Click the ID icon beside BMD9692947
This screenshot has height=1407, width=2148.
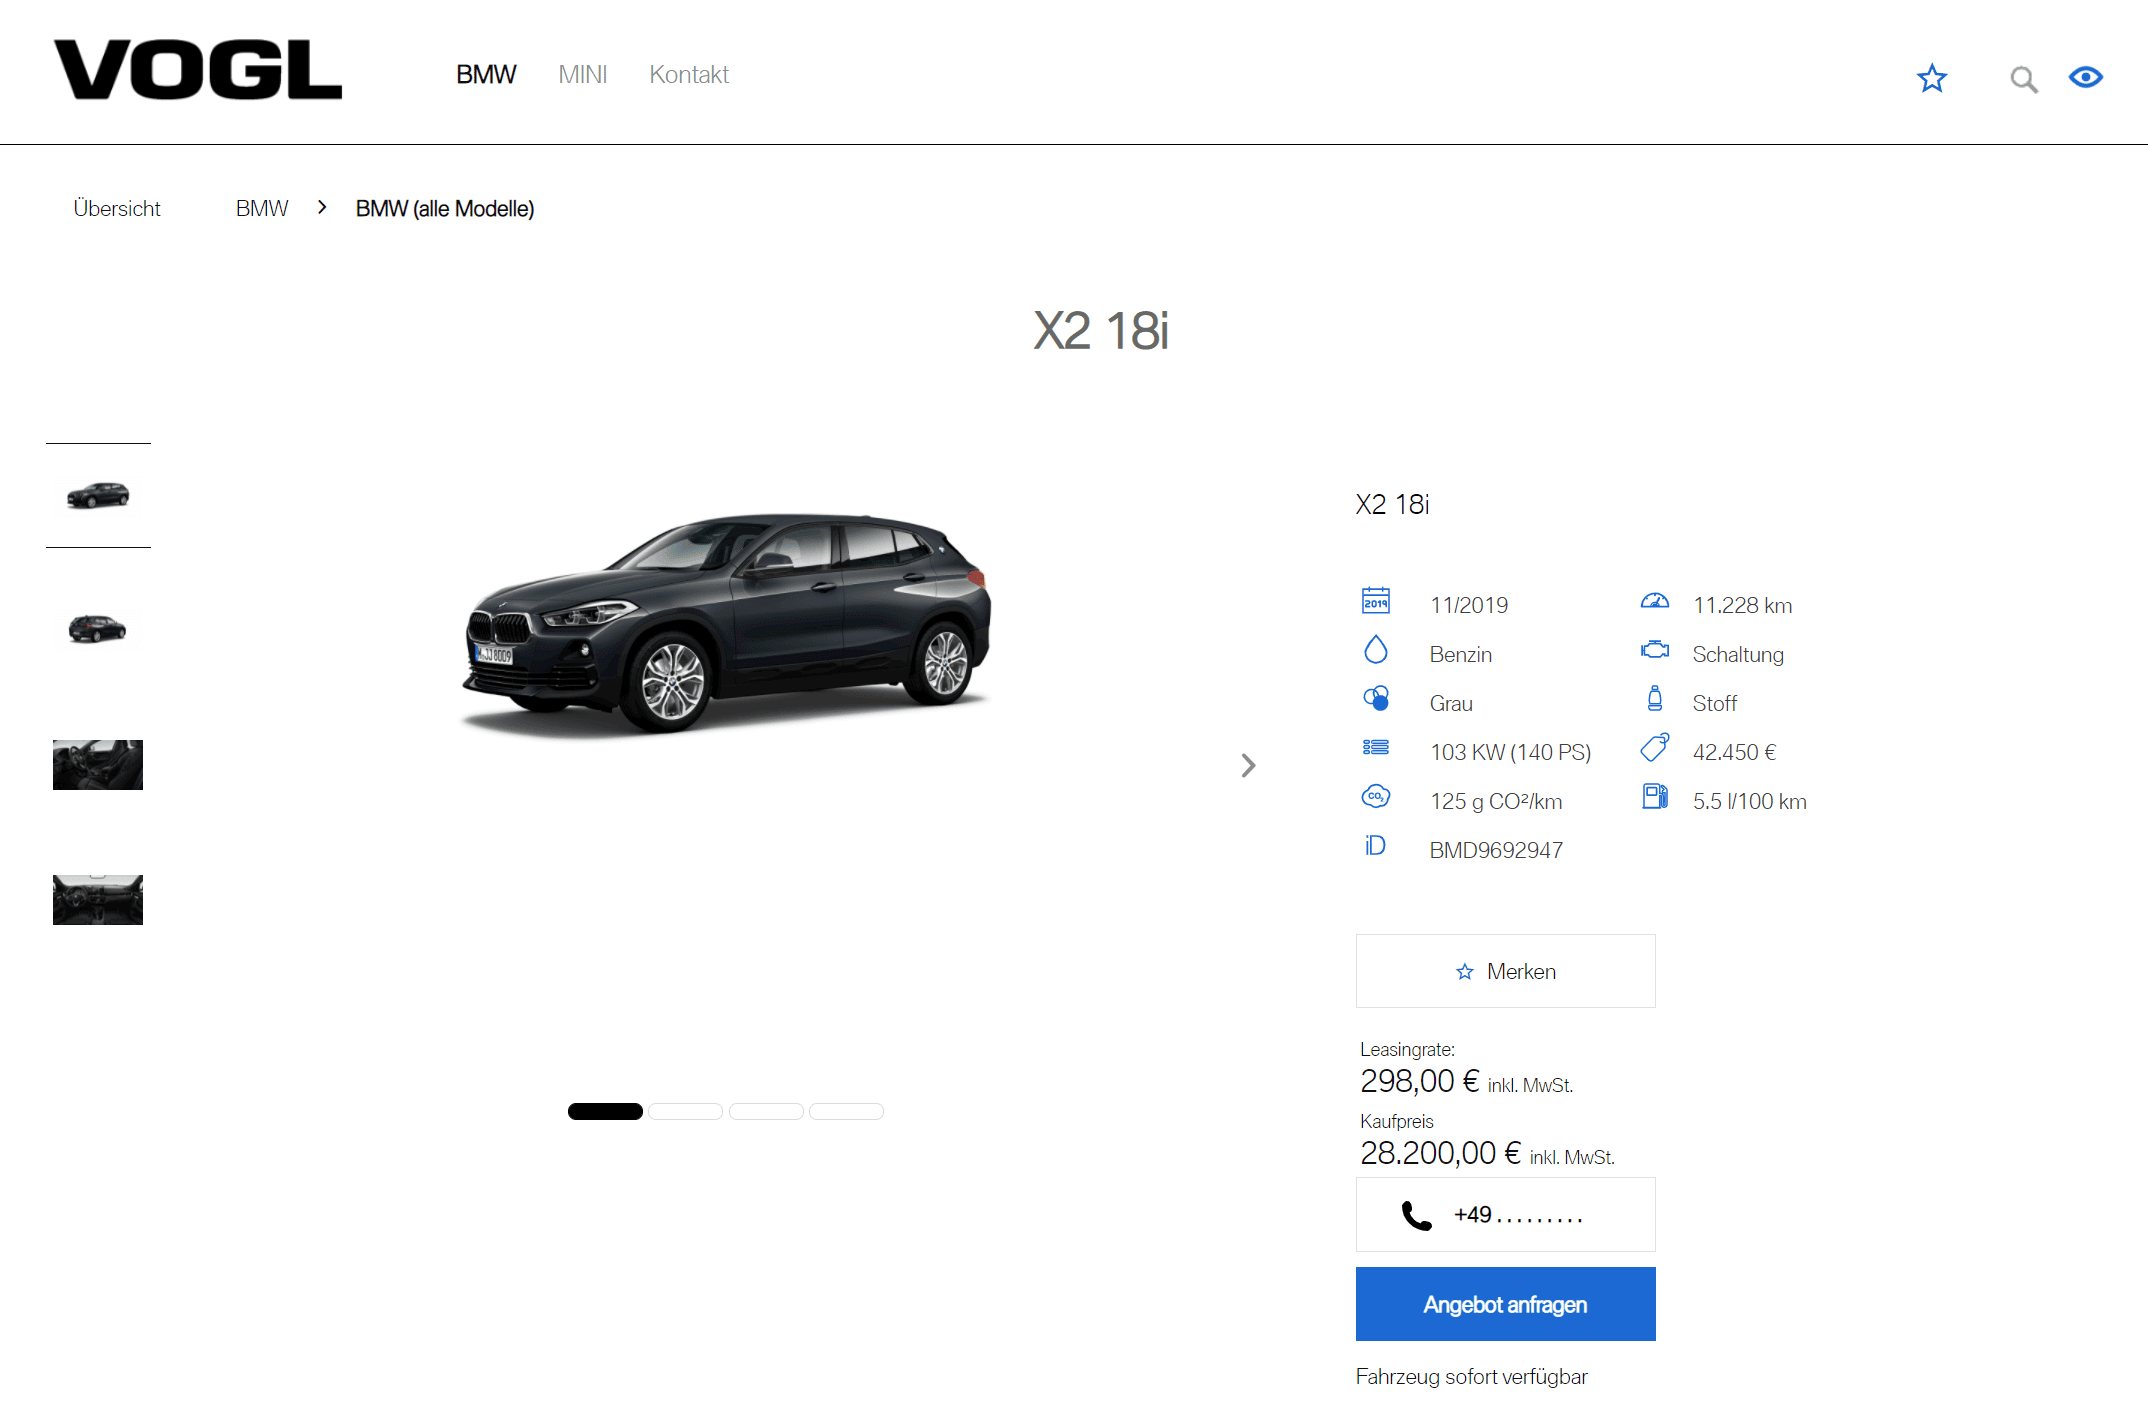pyautogui.click(x=1376, y=846)
